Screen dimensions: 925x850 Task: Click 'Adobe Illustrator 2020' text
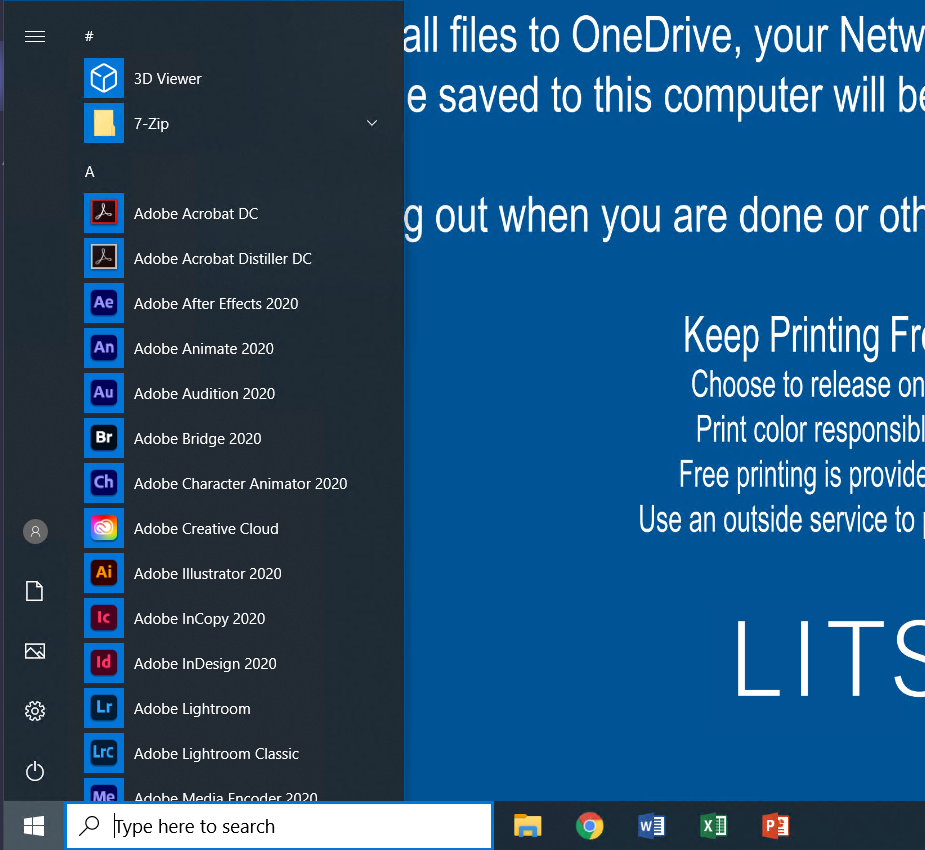(x=208, y=573)
